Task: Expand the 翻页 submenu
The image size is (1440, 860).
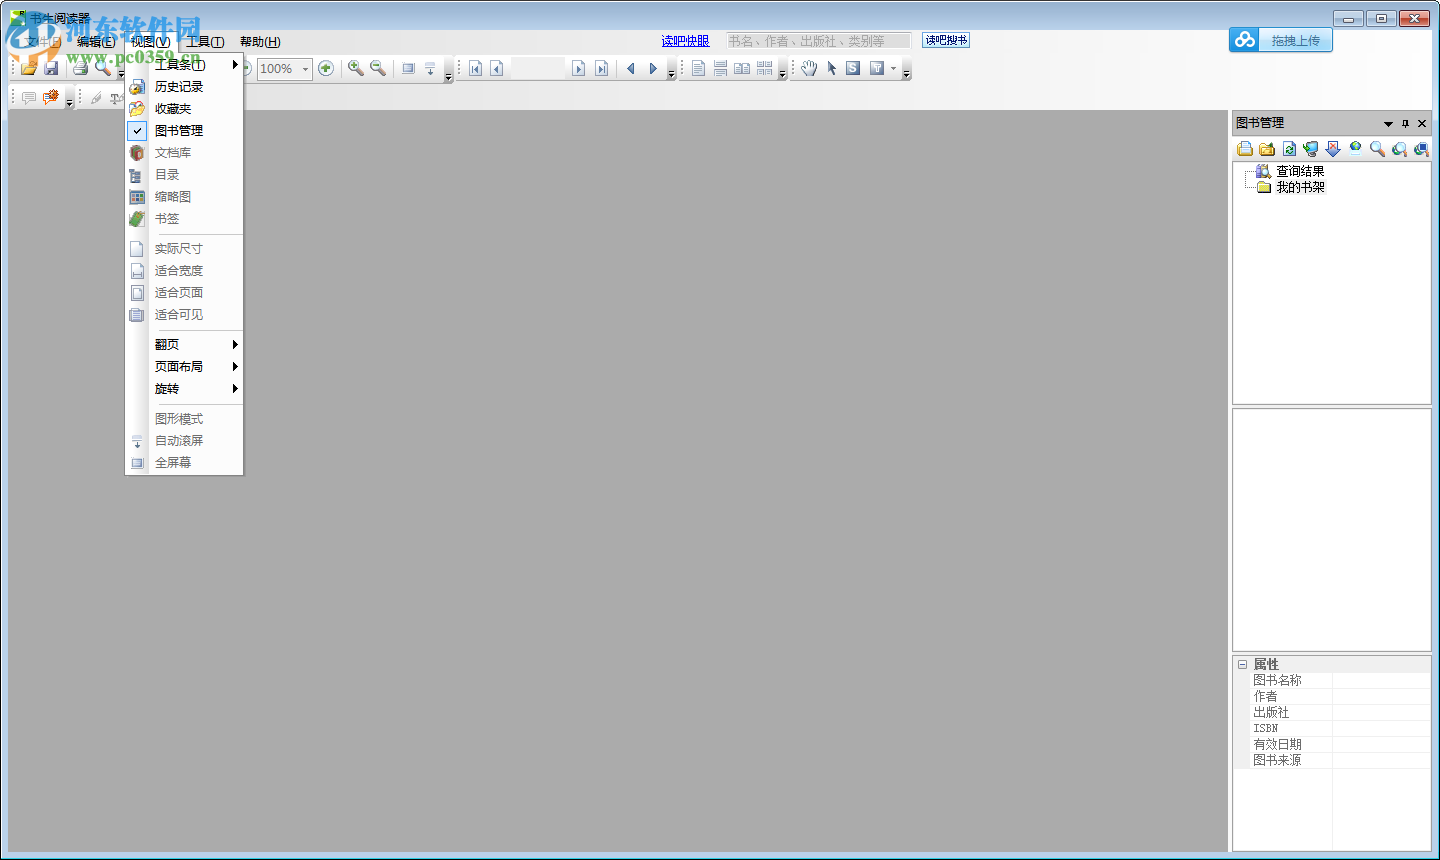Action: tap(185, 345)
